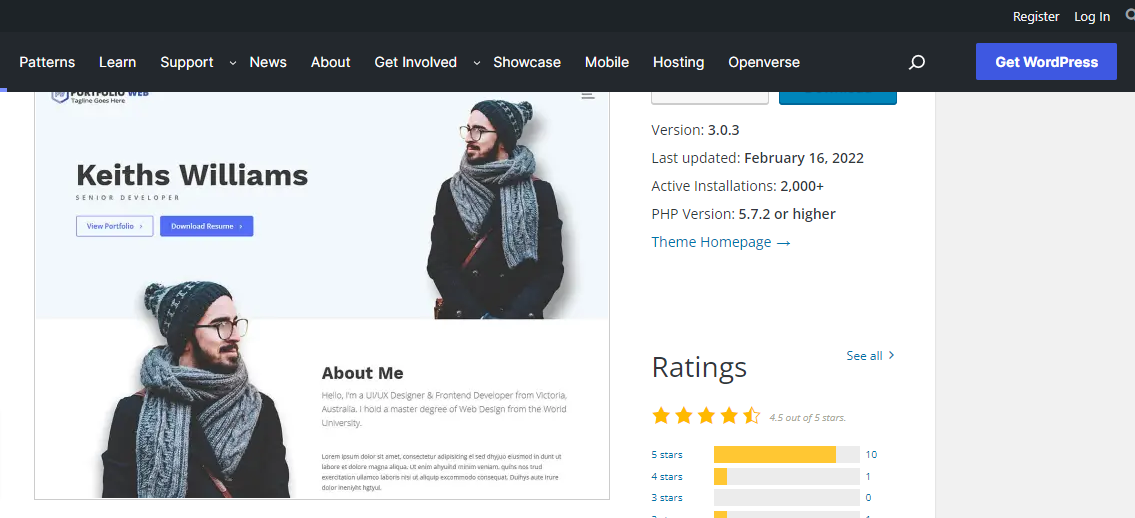Click the About Me heading in preview
The height and width of the screenshot is (518, 1135).
pos(362,373)
